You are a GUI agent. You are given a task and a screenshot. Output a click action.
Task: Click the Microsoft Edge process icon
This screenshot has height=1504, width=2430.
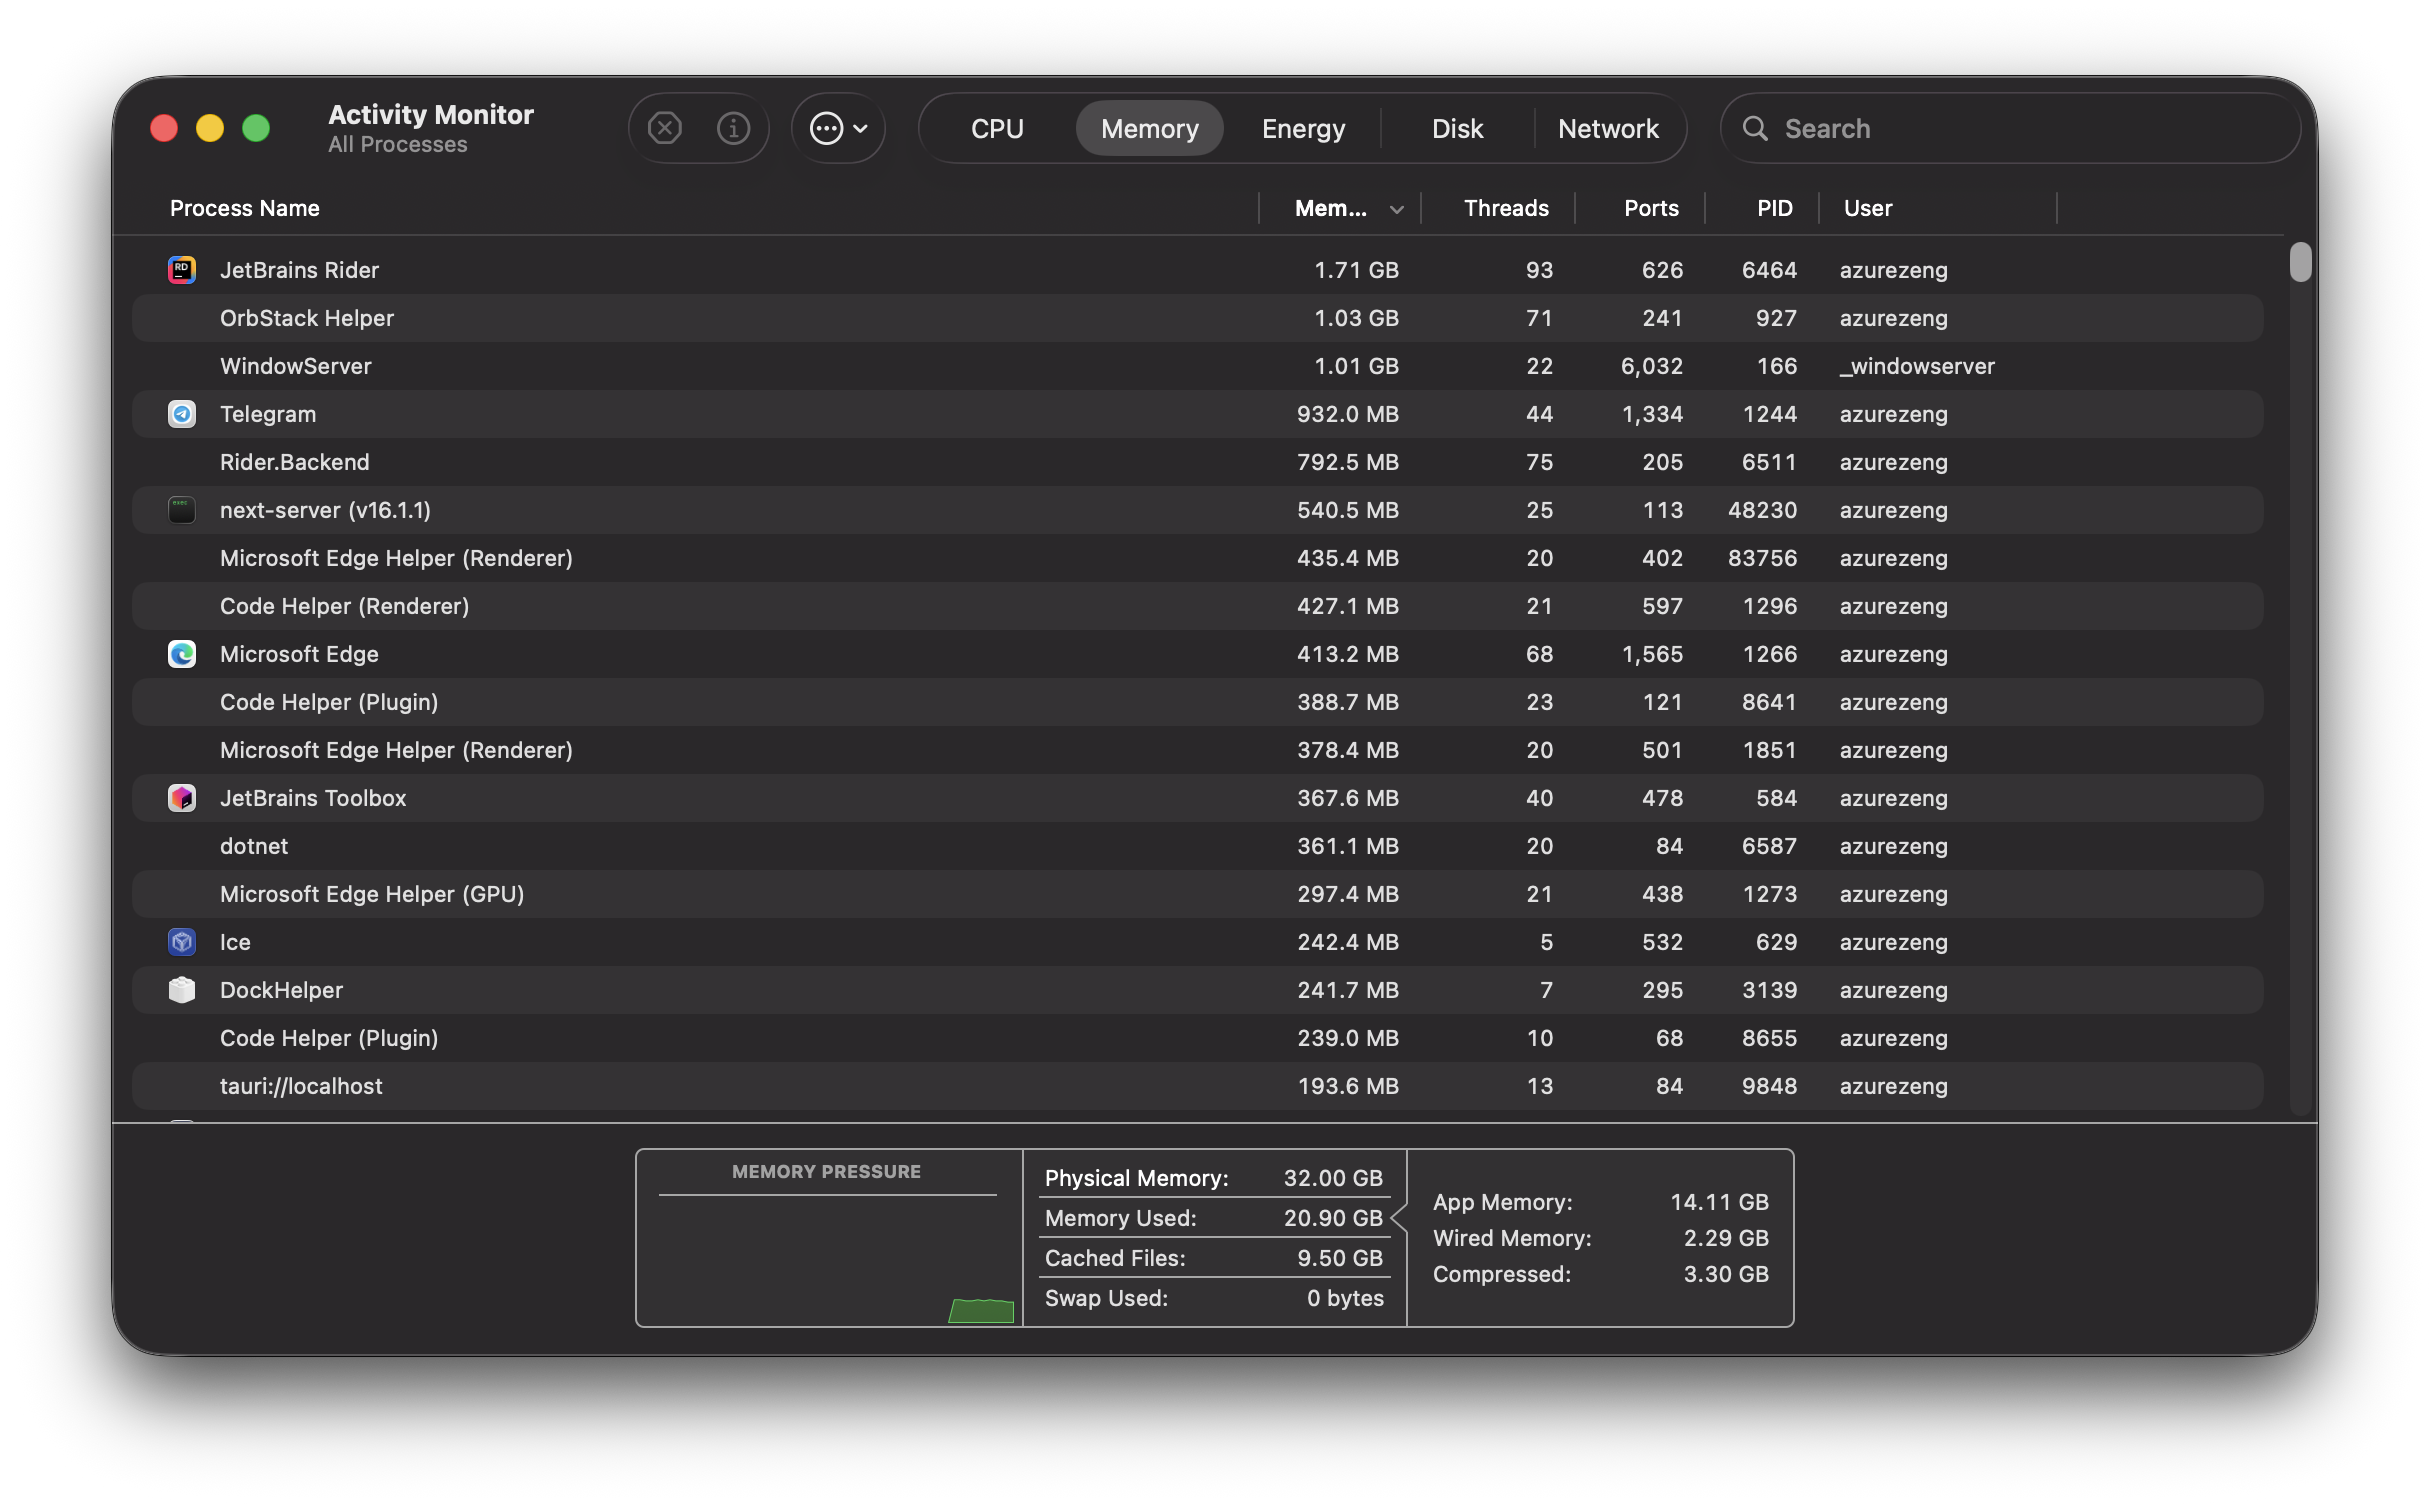tap(181, 654)
